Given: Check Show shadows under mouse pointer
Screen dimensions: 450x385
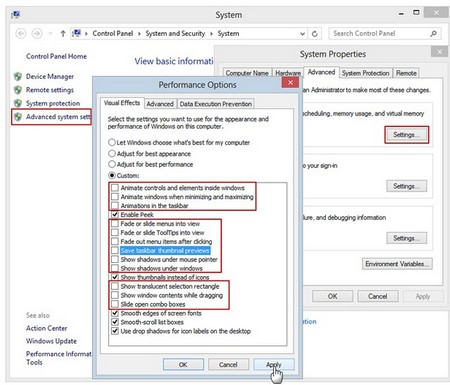Looking at the screenshot, I should coord(115,259).
